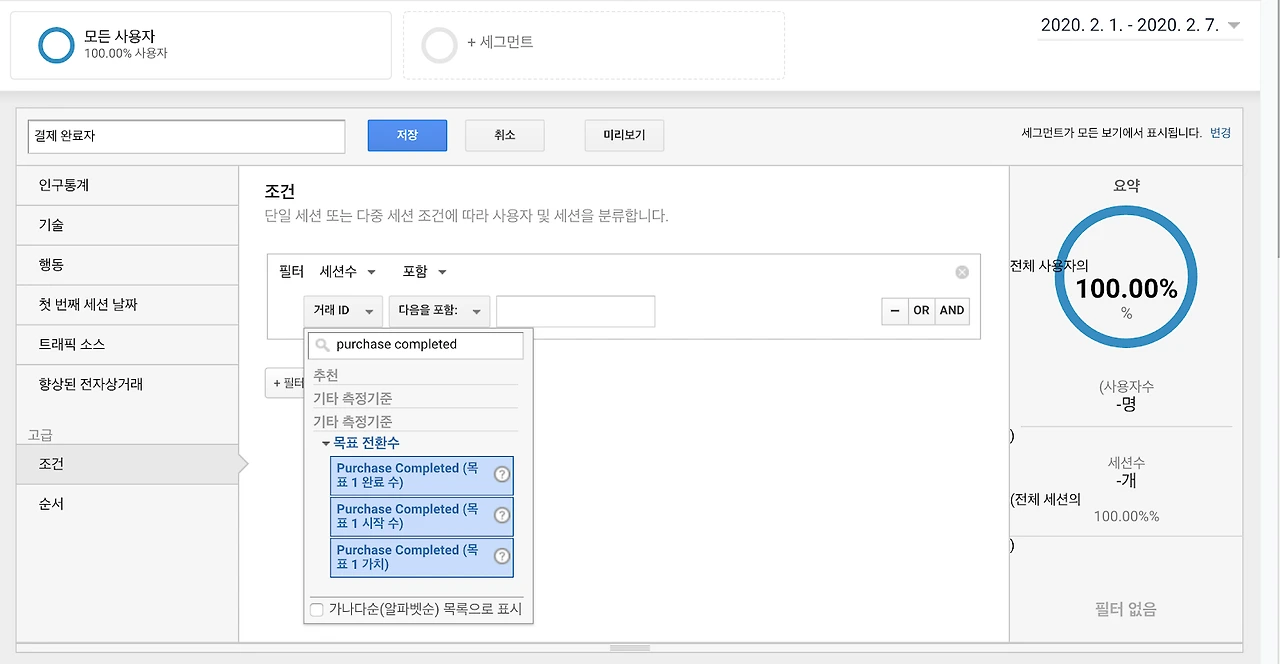Image resolution: width=1280 pixels, height=664 pixels.
Task: Click the filter value input field
Action: (575, 311)
